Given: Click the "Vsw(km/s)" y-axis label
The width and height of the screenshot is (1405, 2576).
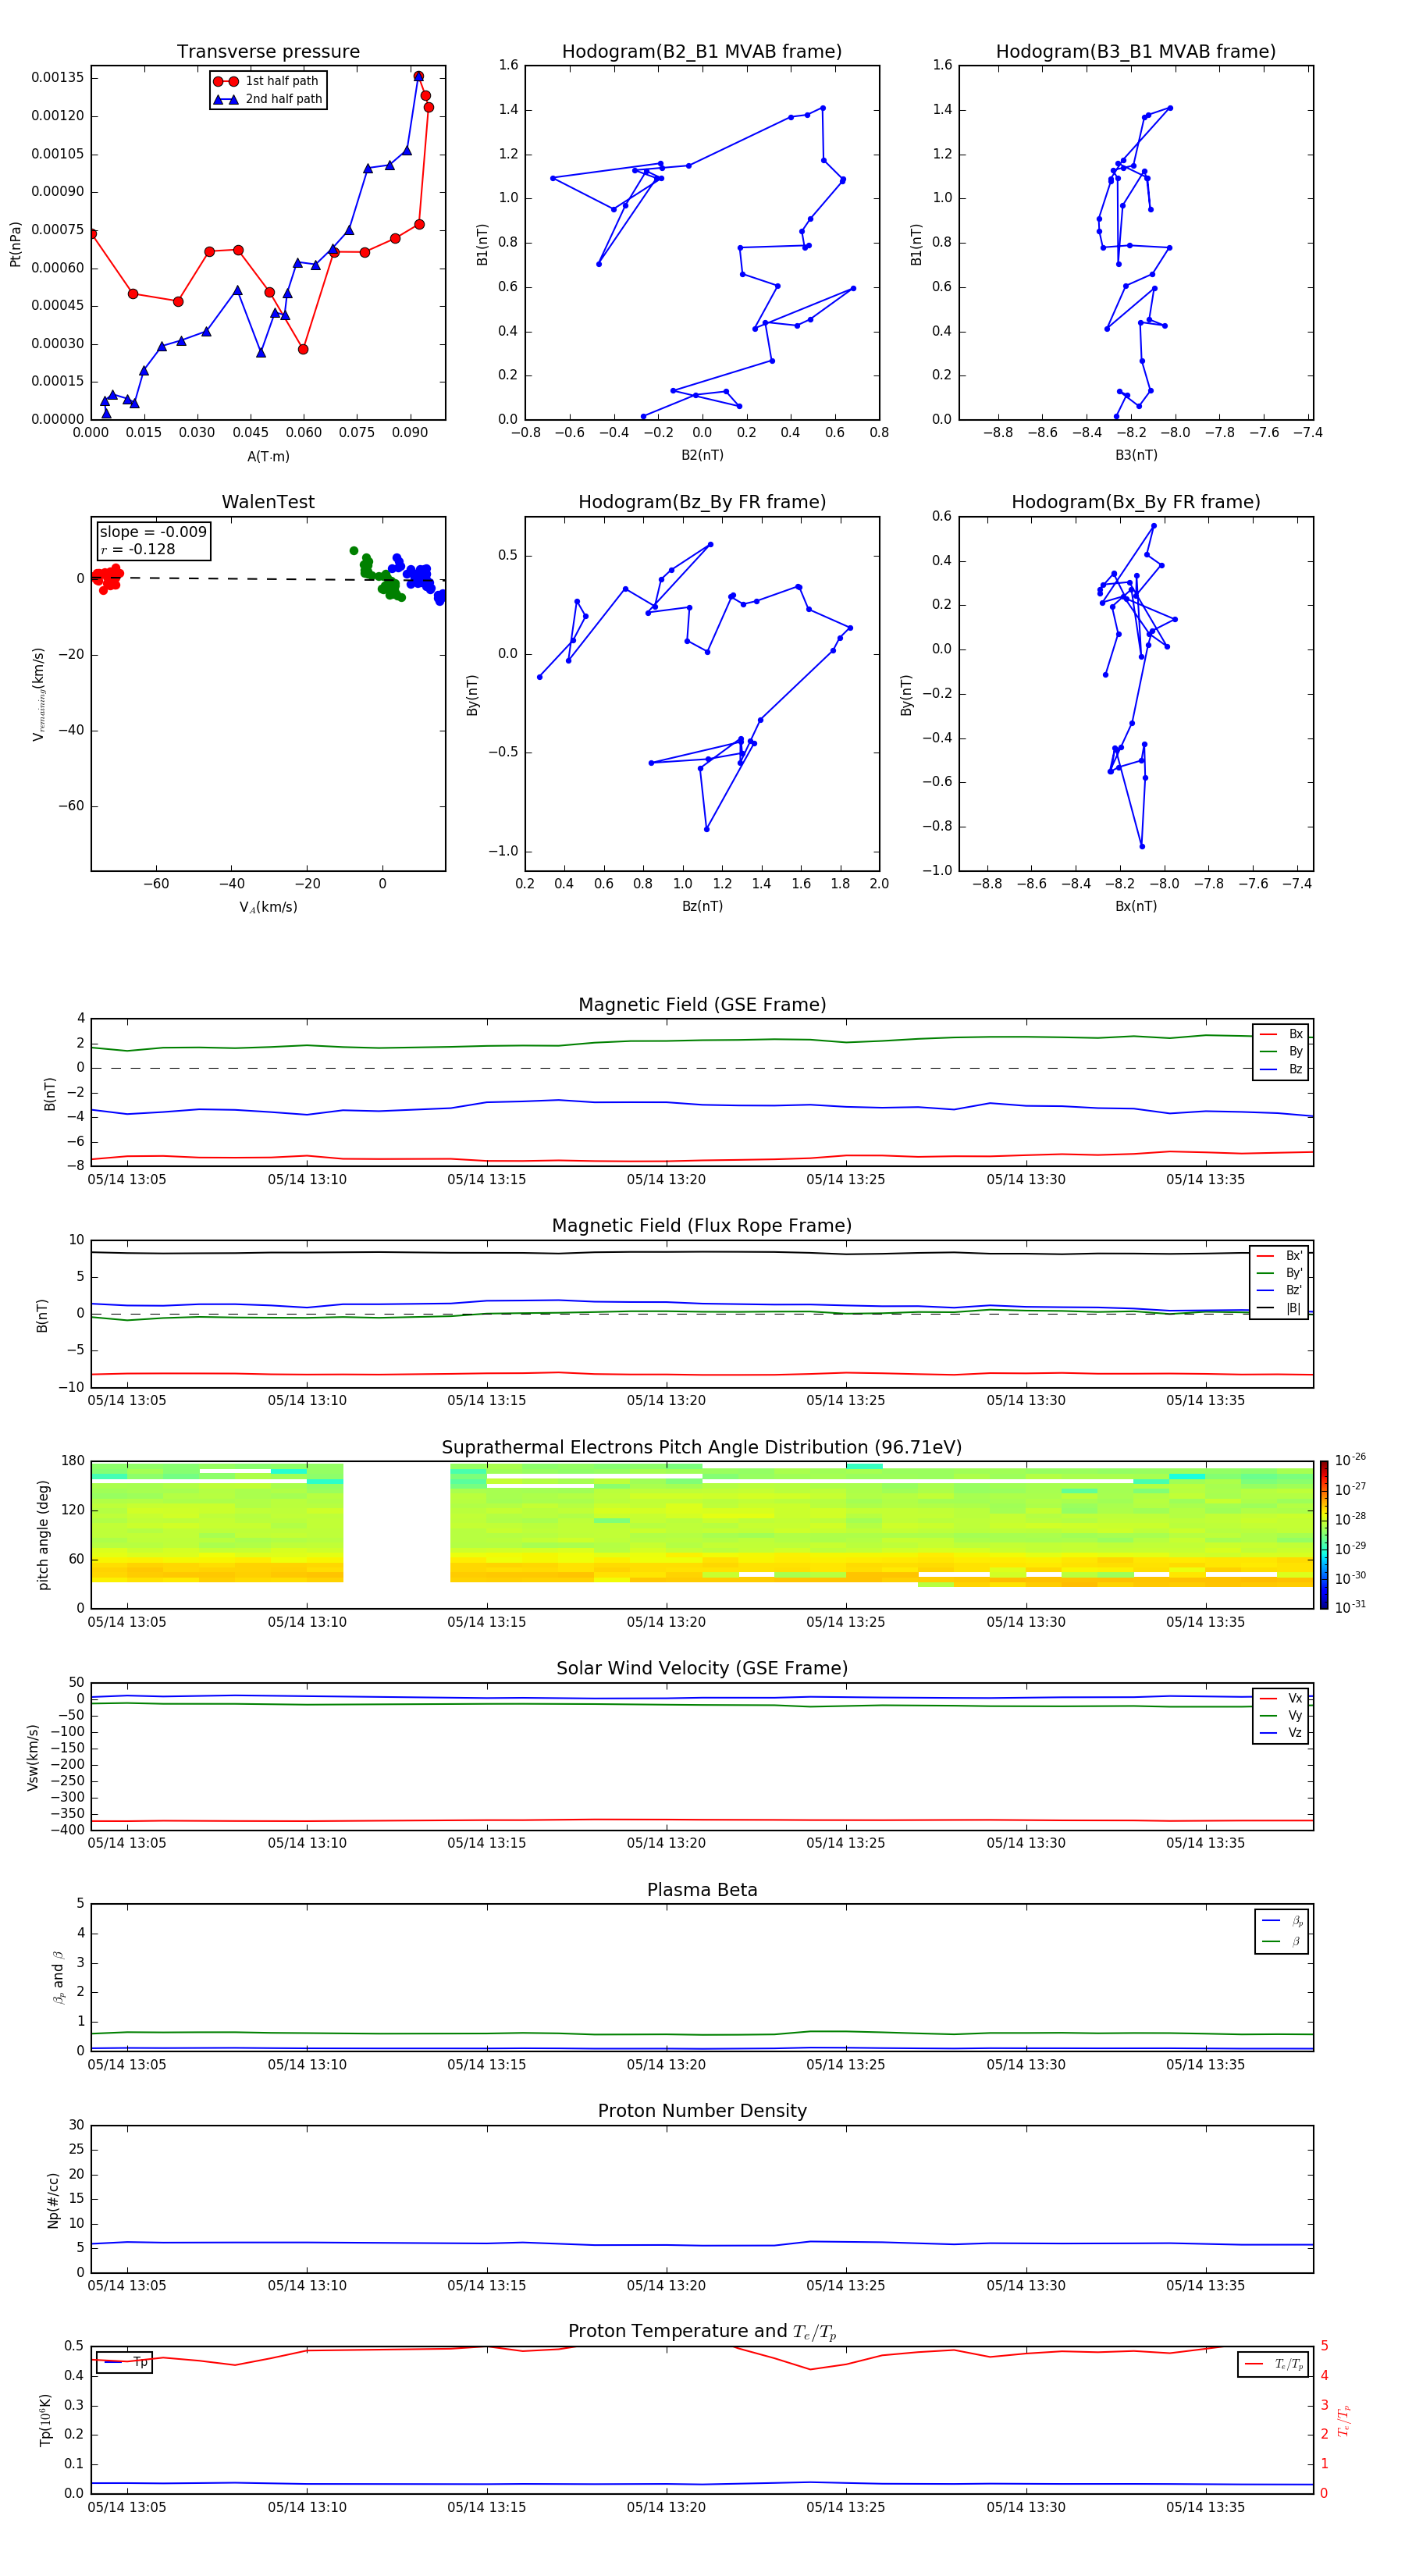Looking at the screenshot, I should pos(32,1757).
